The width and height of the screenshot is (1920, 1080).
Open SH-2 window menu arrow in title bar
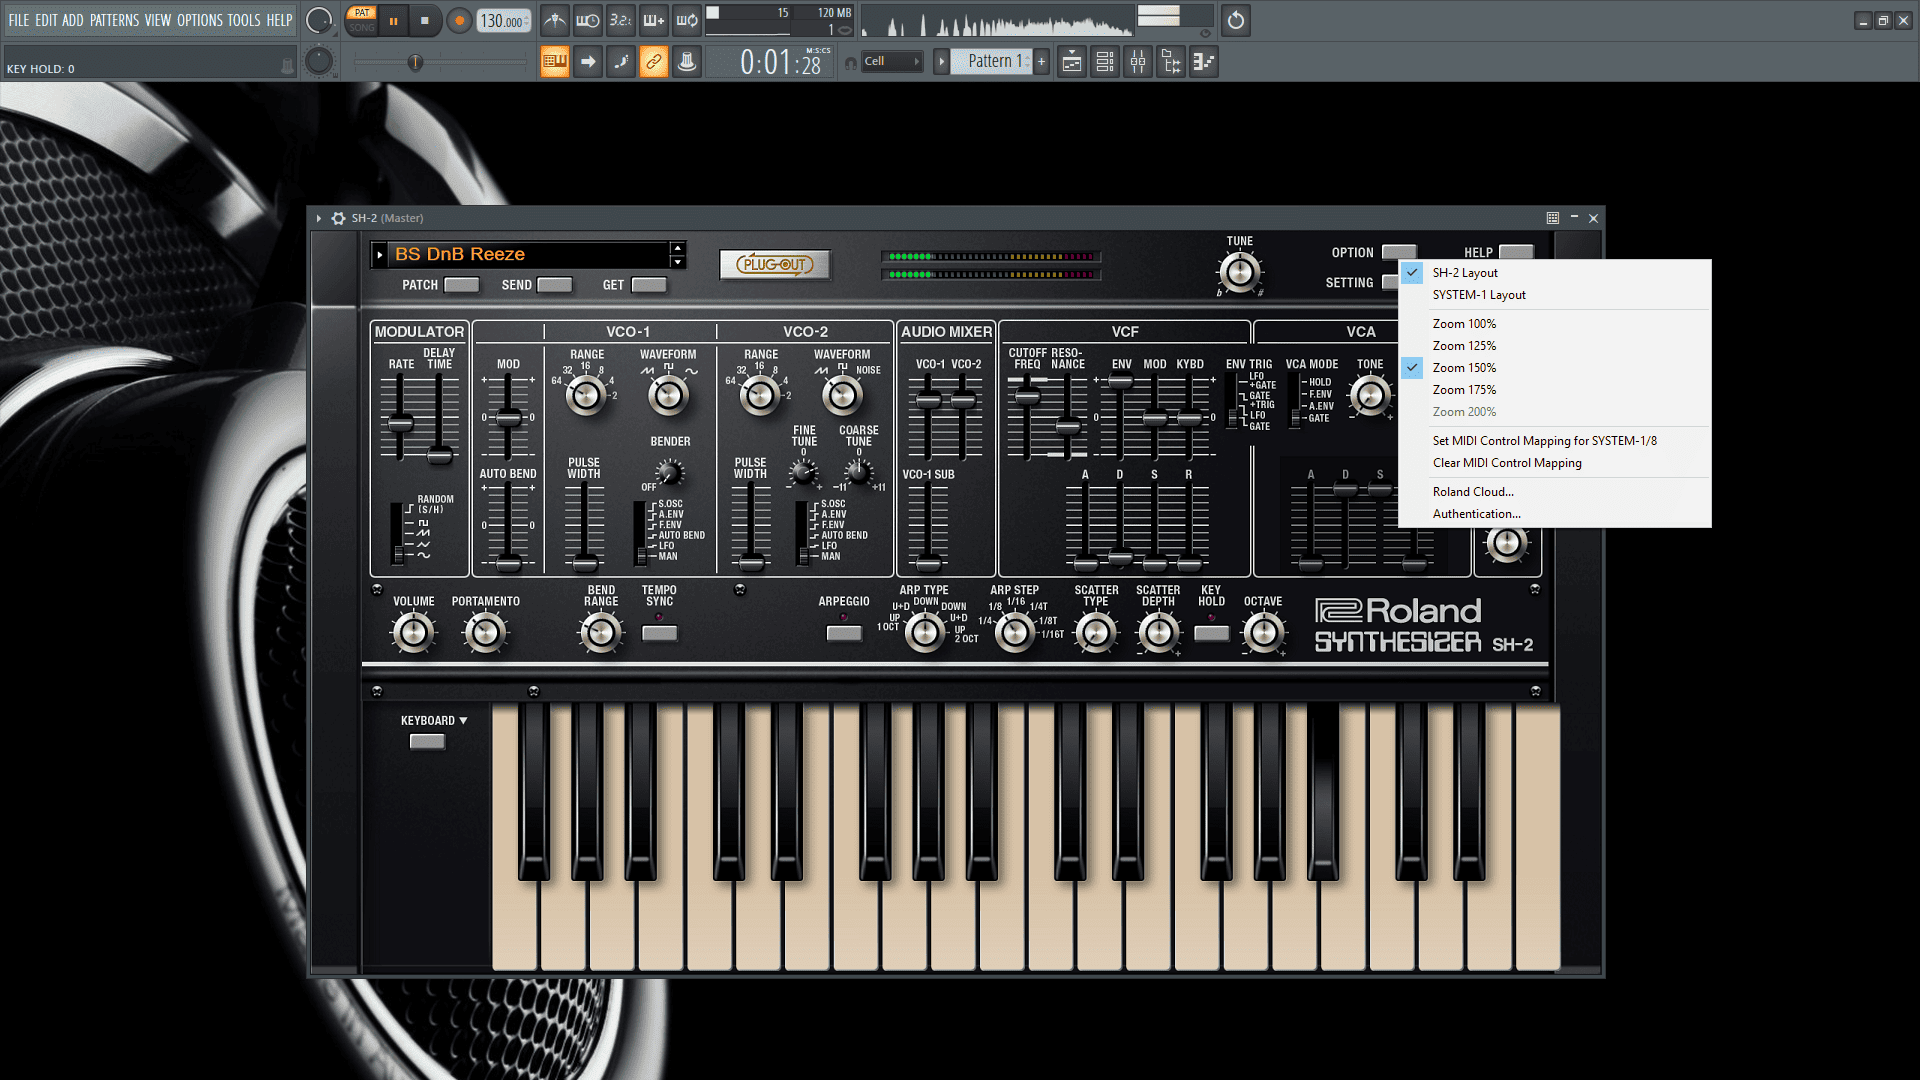[x=319, y=218]
